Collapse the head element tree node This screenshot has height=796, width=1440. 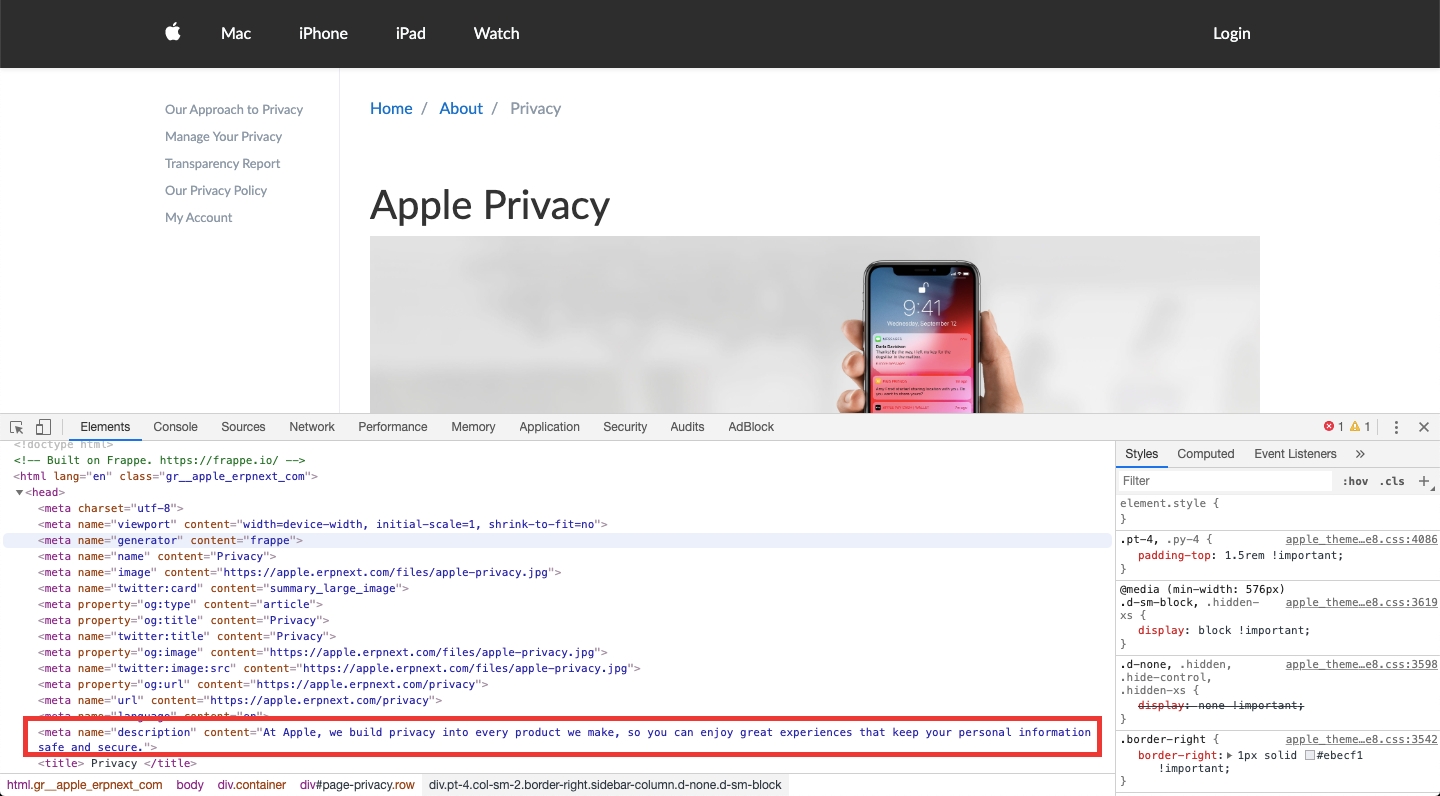tap(19, 492)
